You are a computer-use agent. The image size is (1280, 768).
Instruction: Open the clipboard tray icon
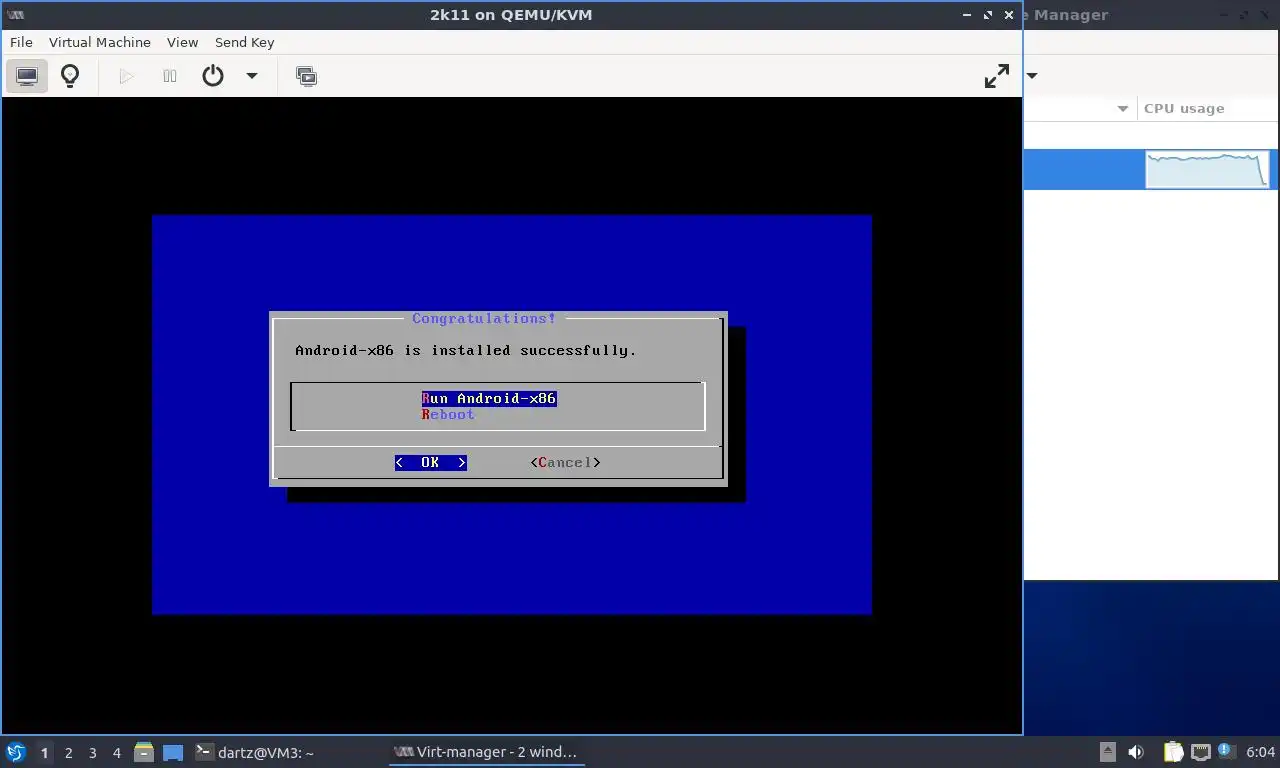point(1173,752)
